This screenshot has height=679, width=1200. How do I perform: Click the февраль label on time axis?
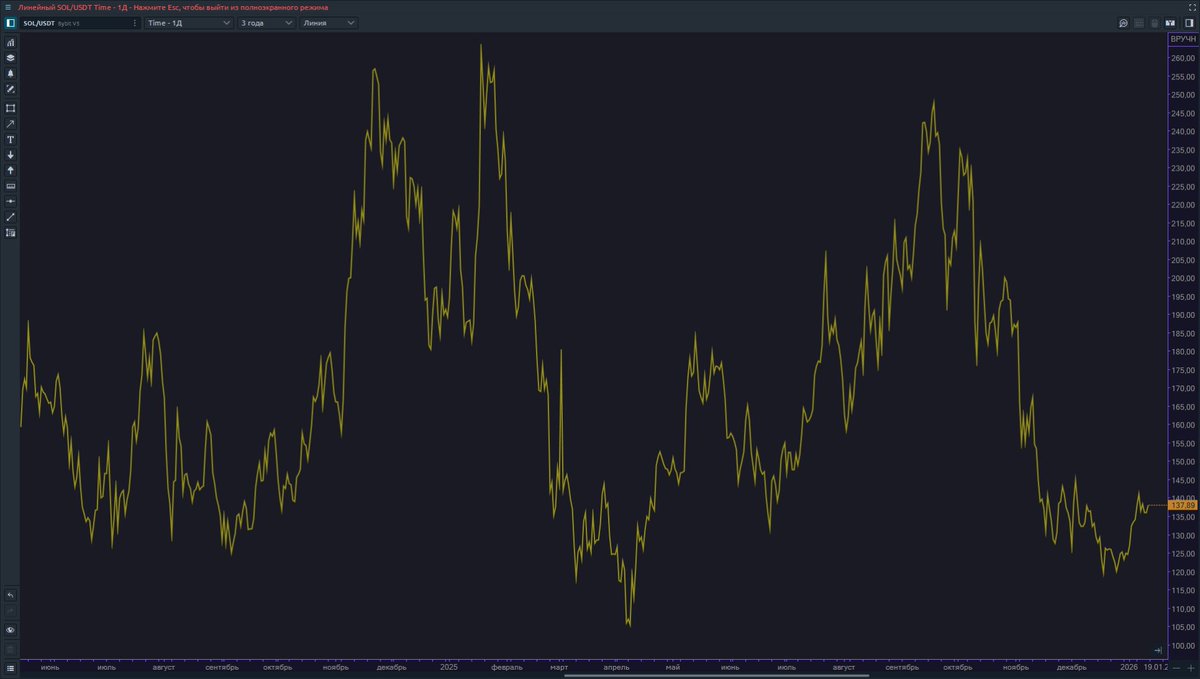click(506, 667)
